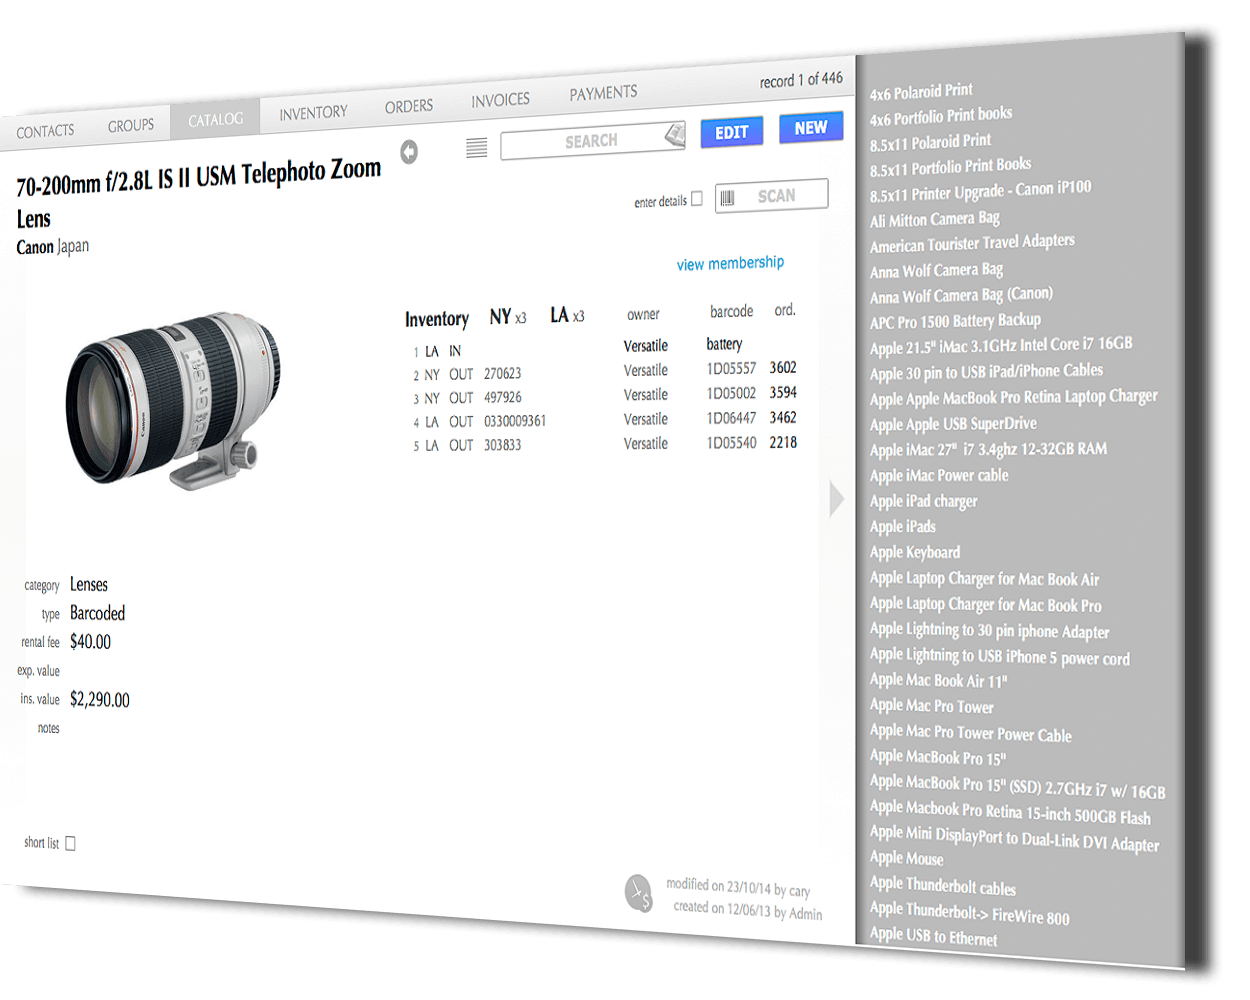Enable the short list checkbox

pyautogui.click(x=70, y=844)
